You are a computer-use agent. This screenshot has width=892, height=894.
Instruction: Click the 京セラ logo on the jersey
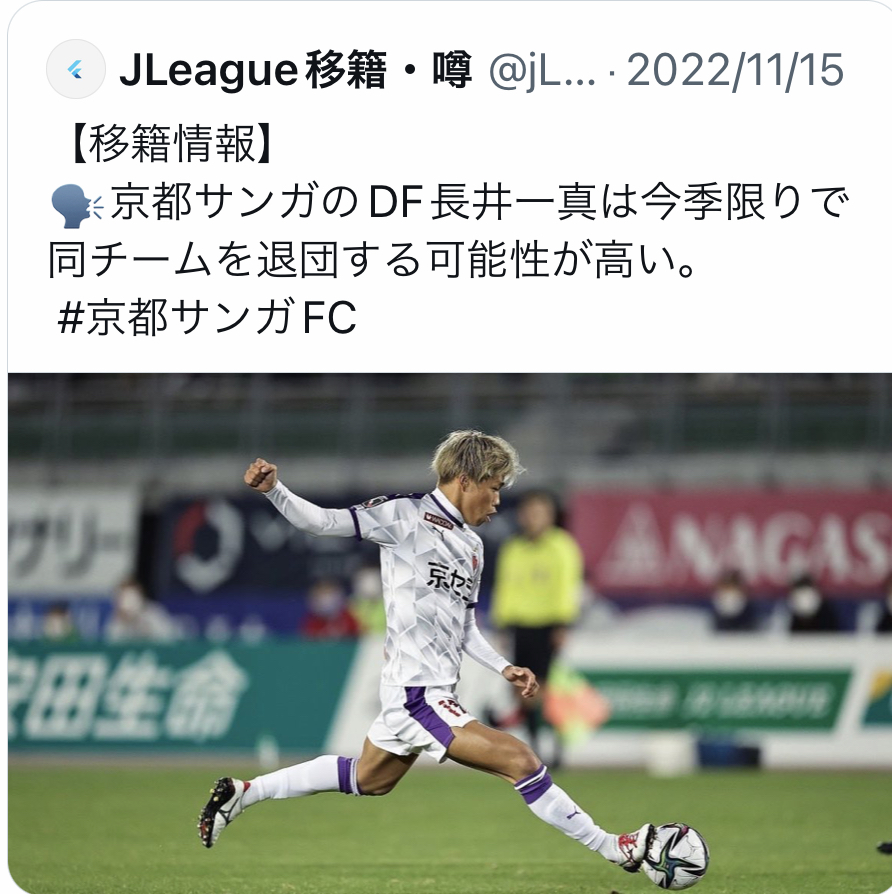click(x=452, y=580)
